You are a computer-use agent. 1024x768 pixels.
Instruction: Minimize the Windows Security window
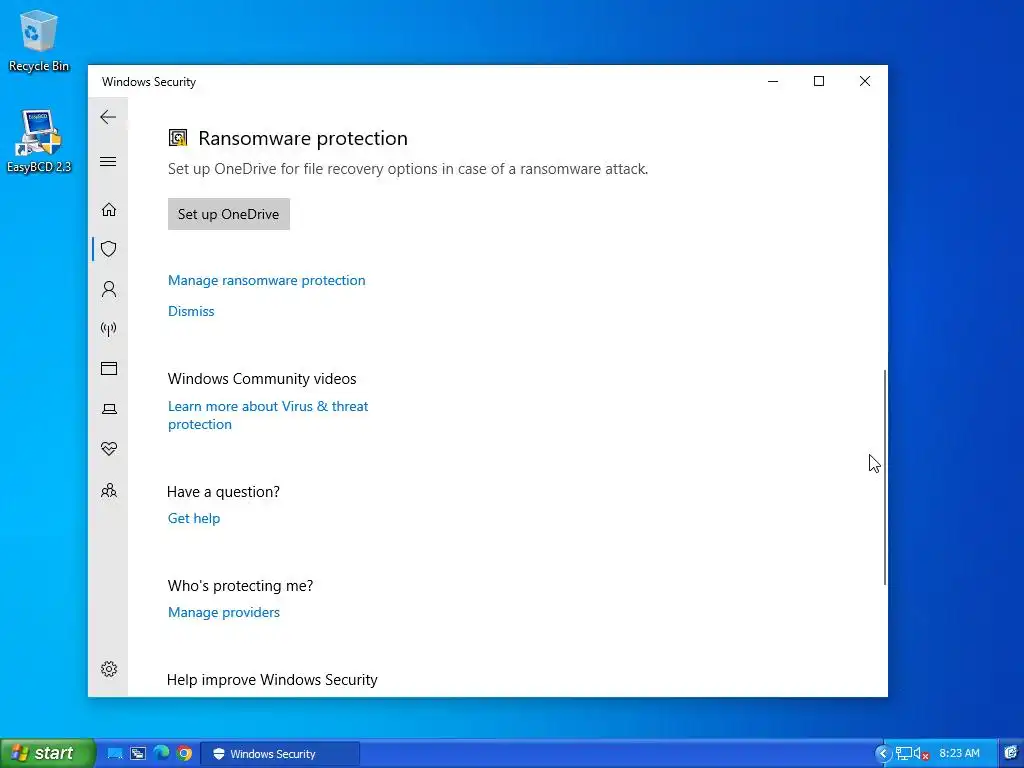click(773, 81)
